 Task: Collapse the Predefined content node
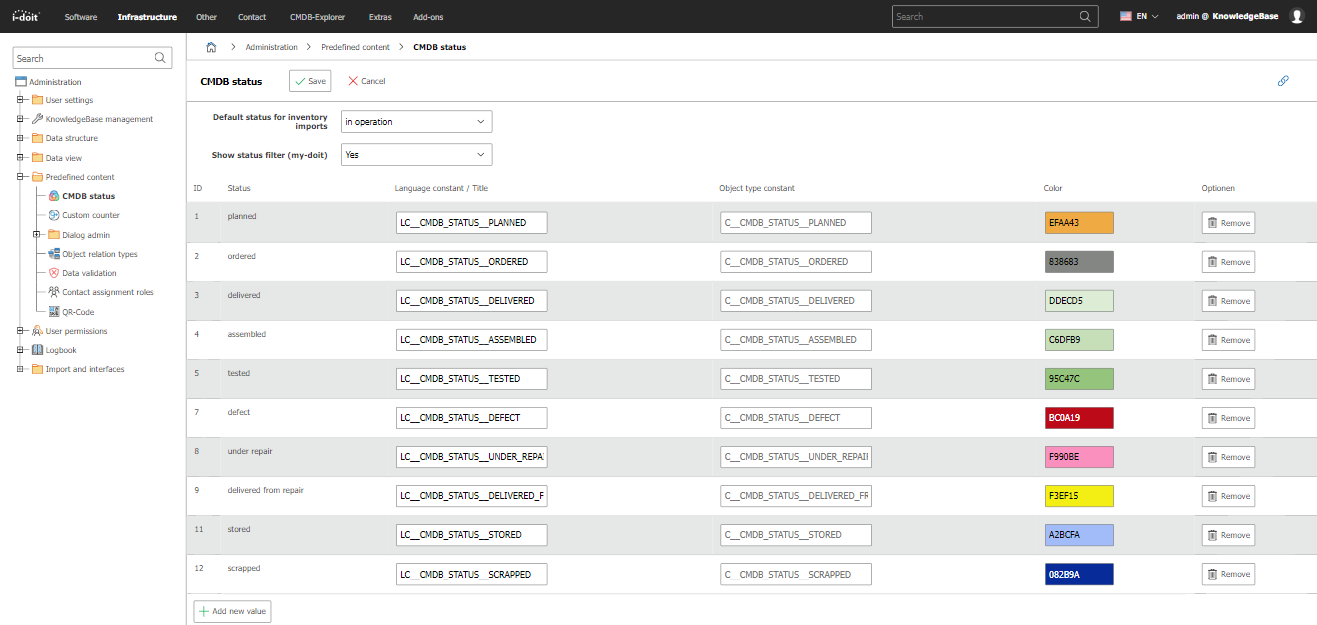click(x=20, y=177)
